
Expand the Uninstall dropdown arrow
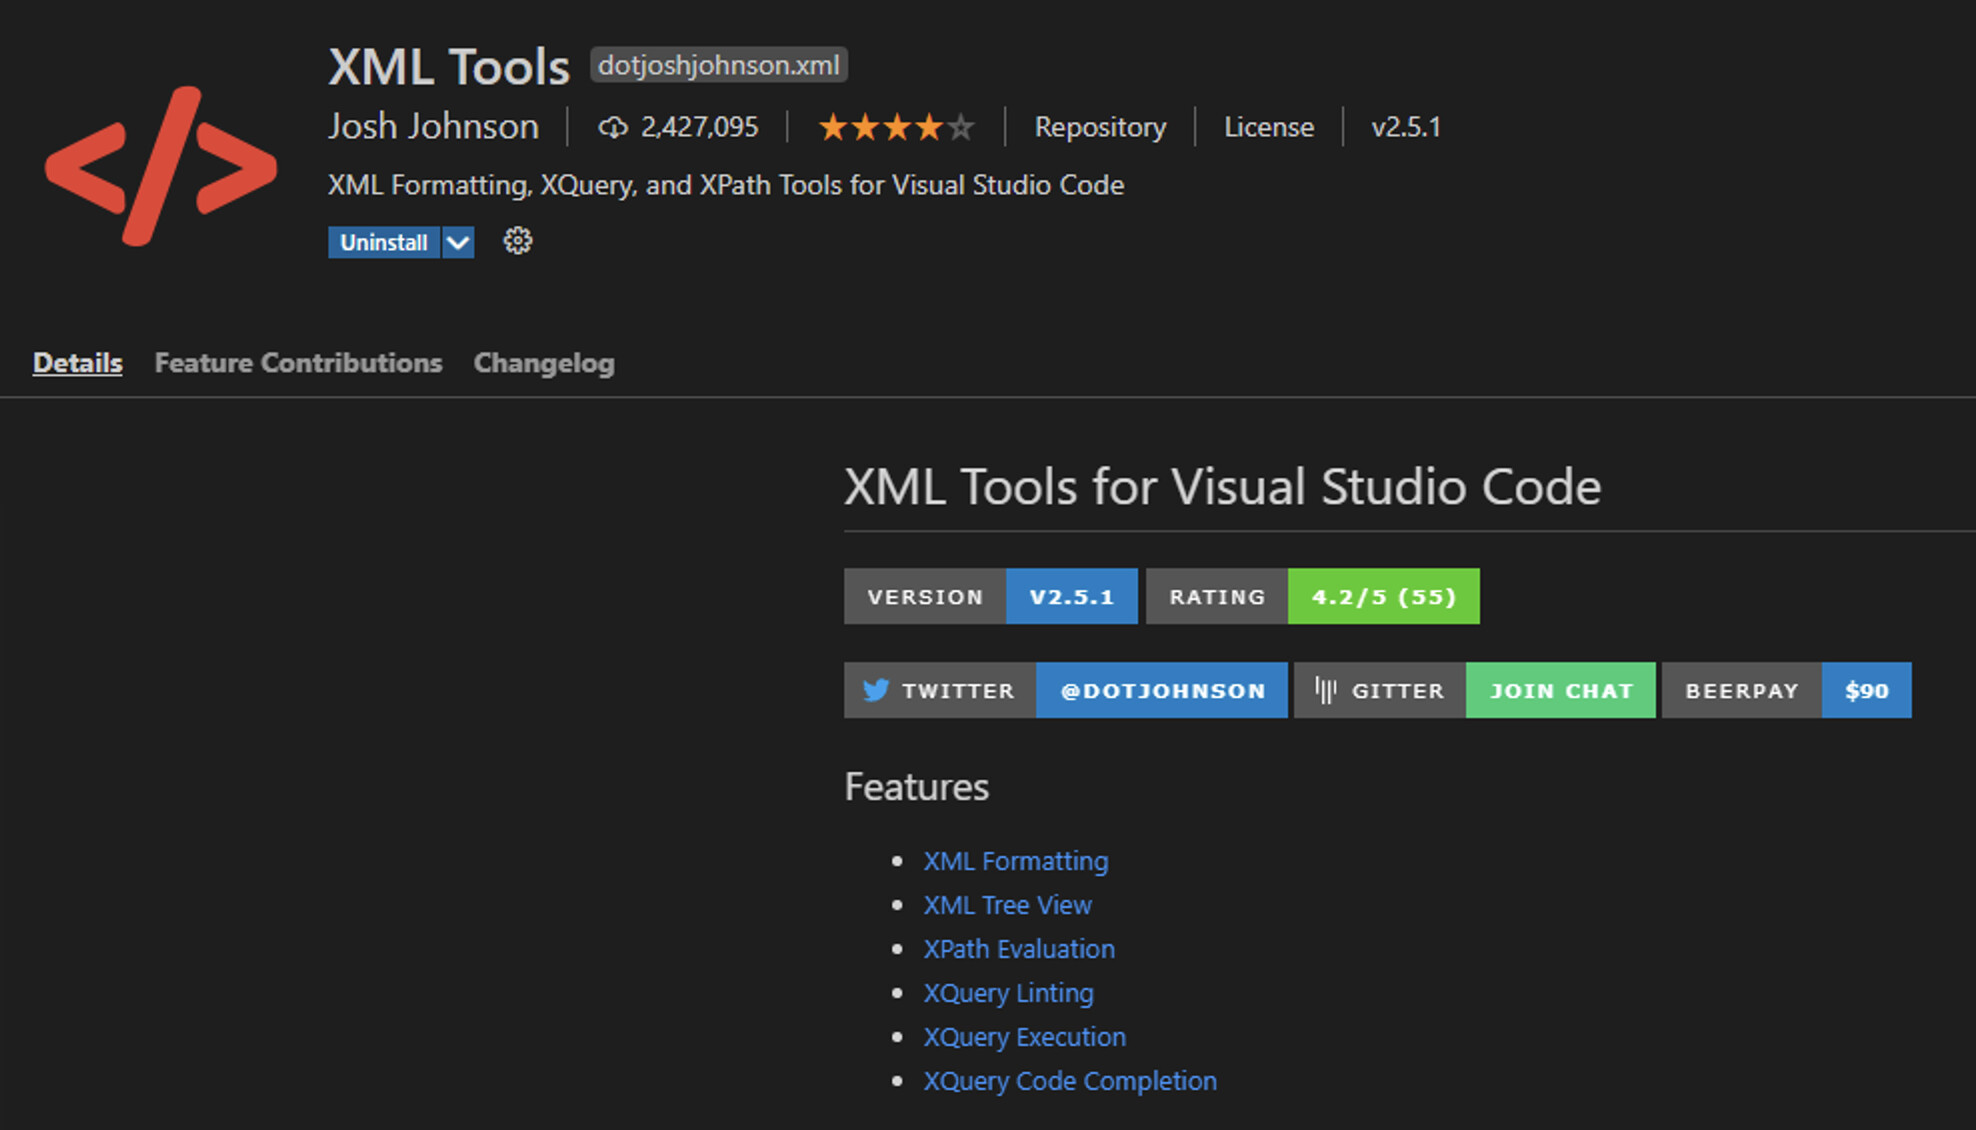point(458,242)
